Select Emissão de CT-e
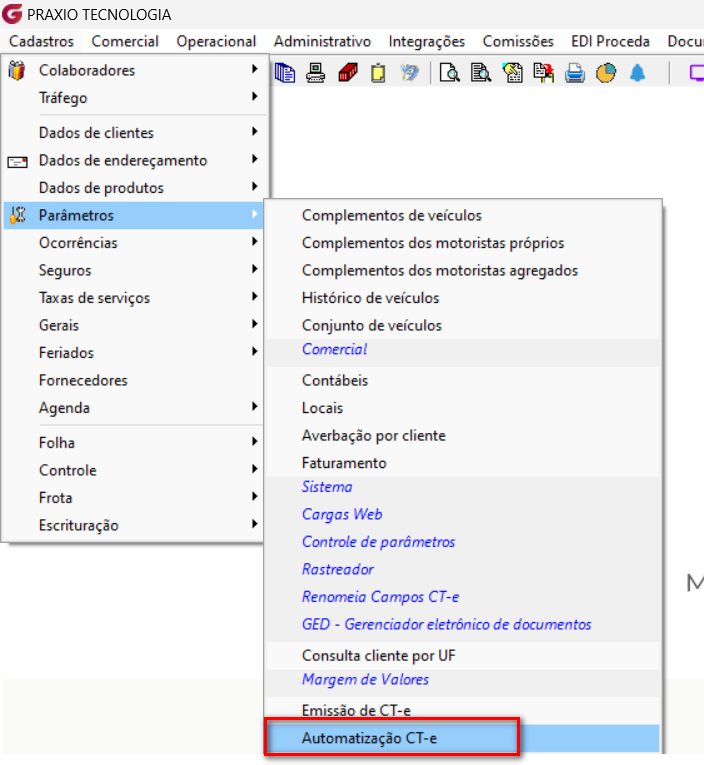Image resolution: width=704 pixels, height=765 pixels. coord(462,710)
